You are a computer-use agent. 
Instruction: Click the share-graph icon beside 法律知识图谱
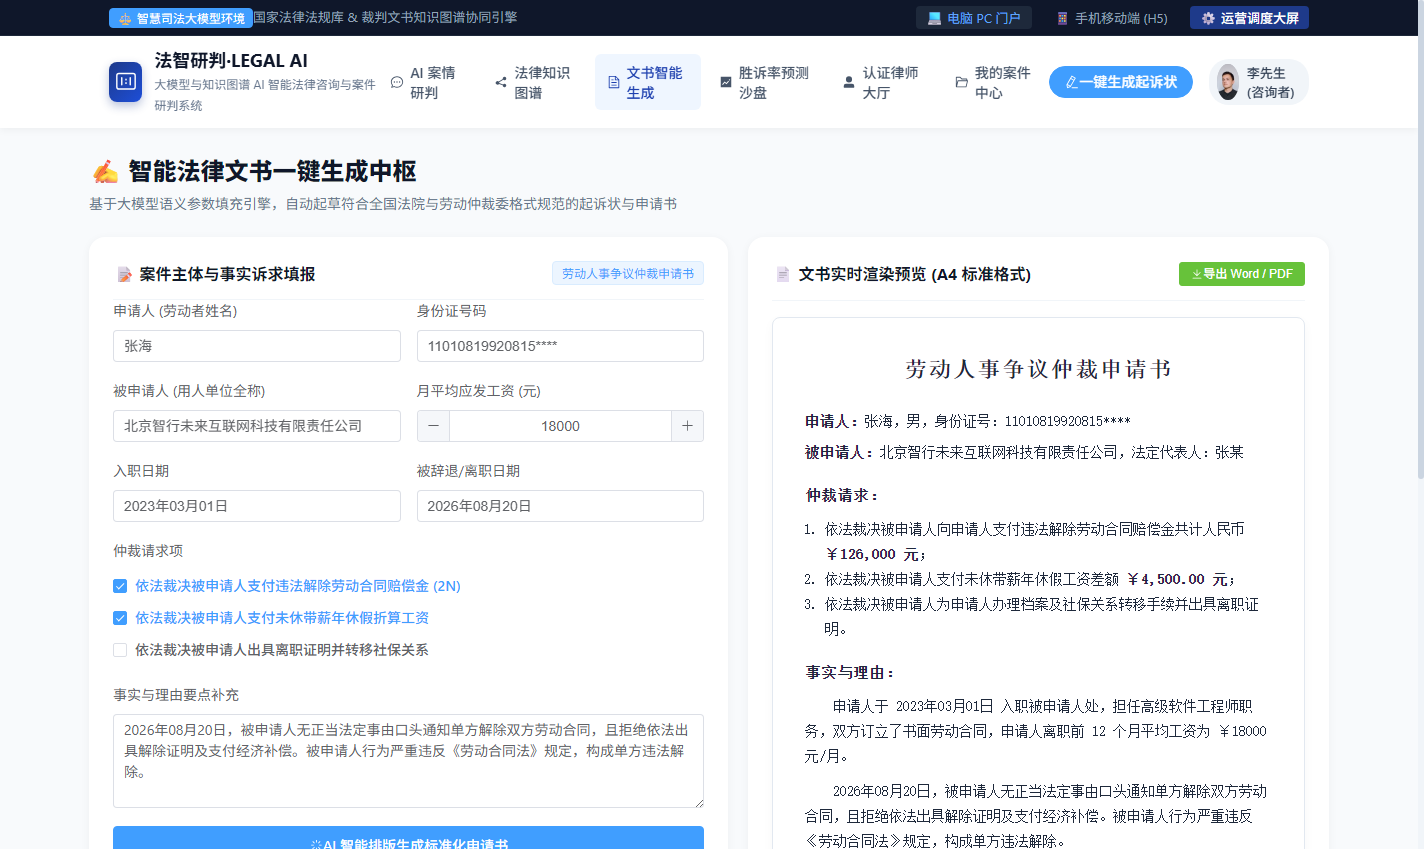pyautogui.click(x=500, y=82)
